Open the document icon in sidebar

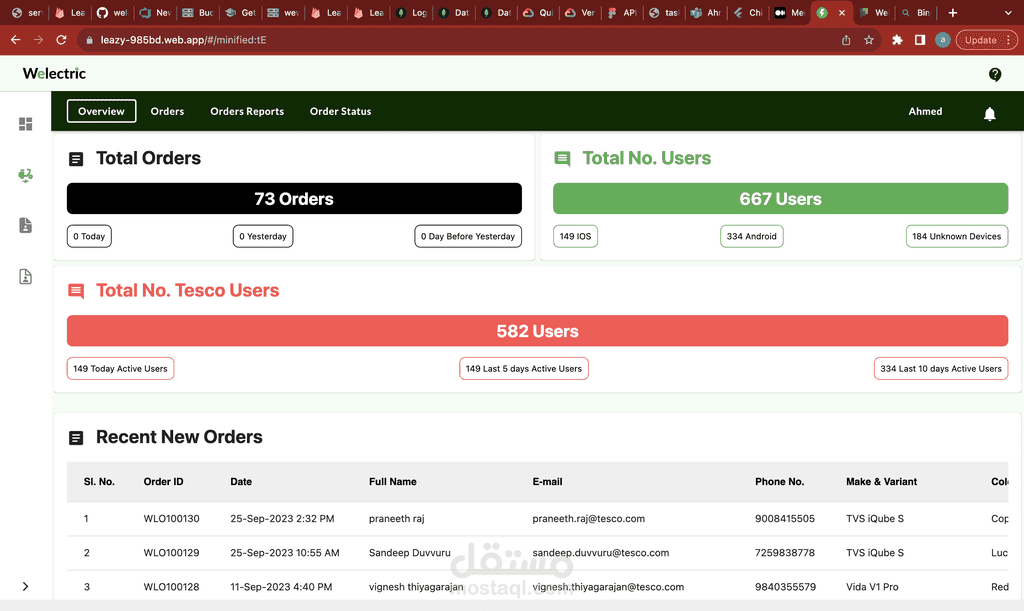click(25, 225)
